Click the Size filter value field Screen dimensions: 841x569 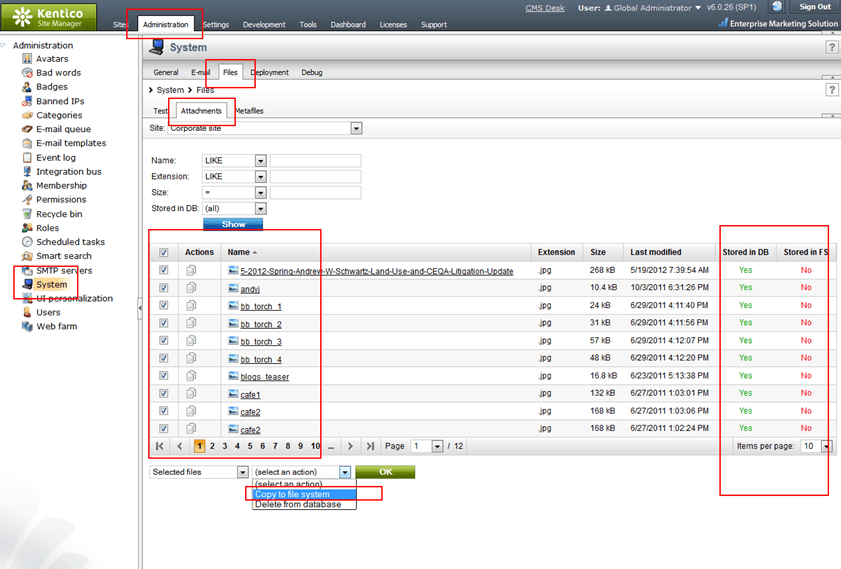coord(316,192)
